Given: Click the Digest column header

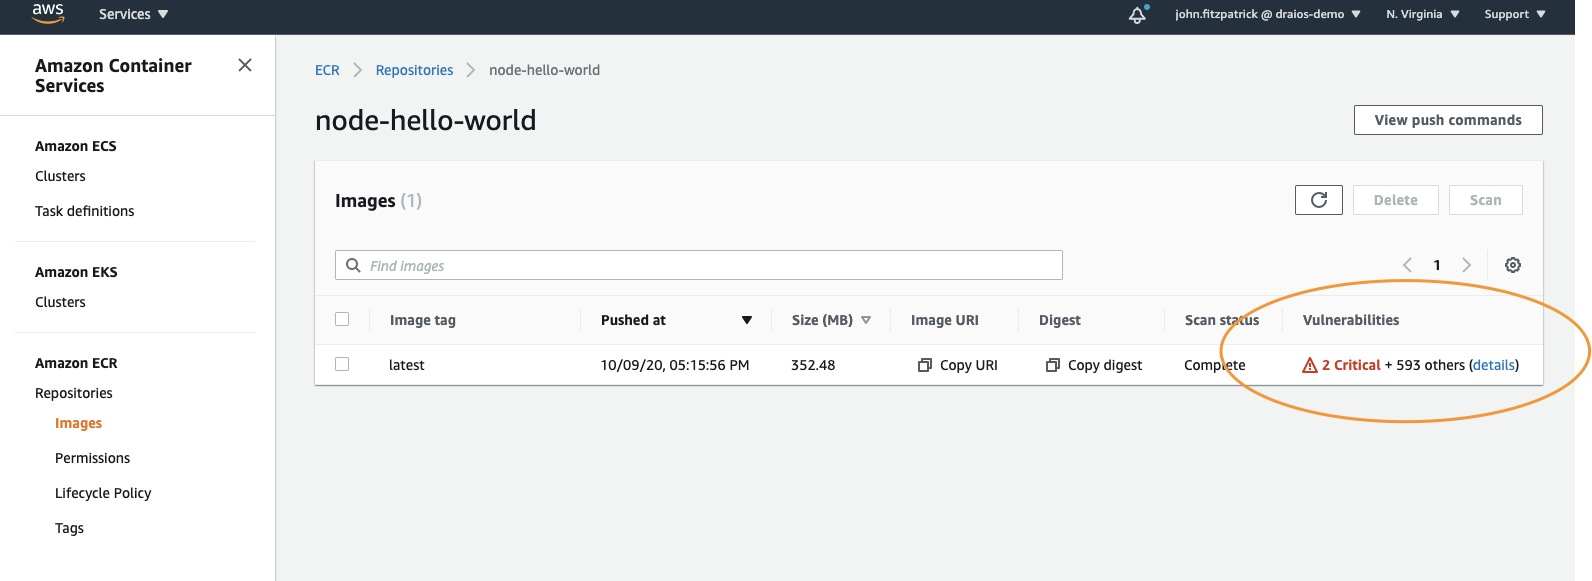Looking at the screenshot, I should pyautogui.click(x=1060, y=320).
